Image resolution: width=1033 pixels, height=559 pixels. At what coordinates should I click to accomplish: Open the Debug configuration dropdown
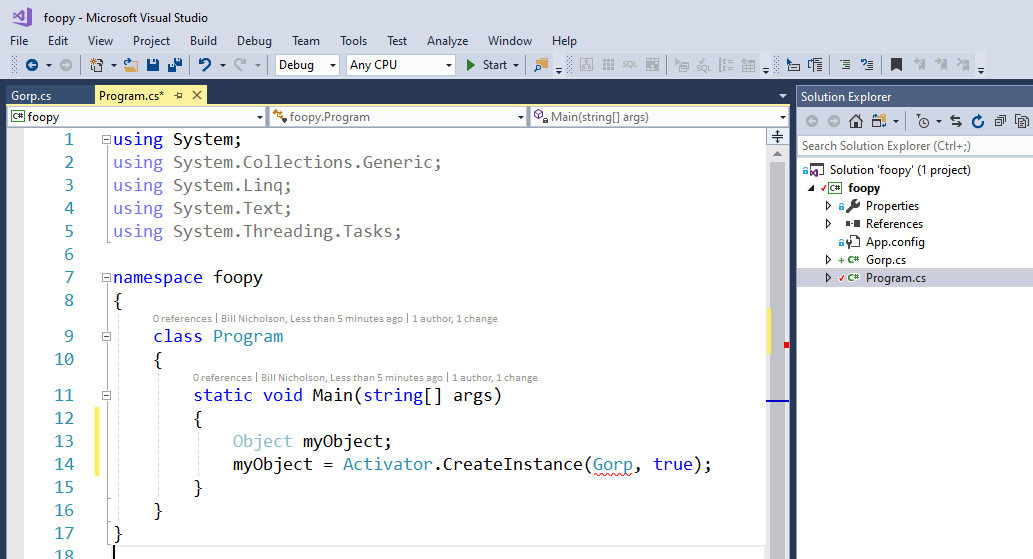point(333,65)
